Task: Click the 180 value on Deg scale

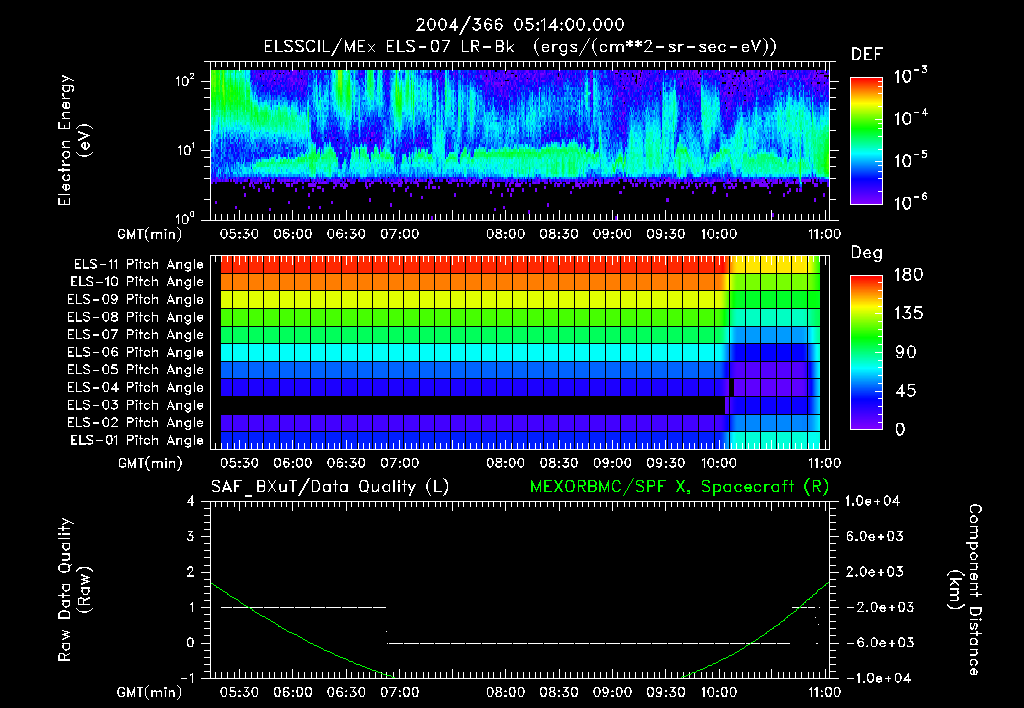Action: coord(908,275)
